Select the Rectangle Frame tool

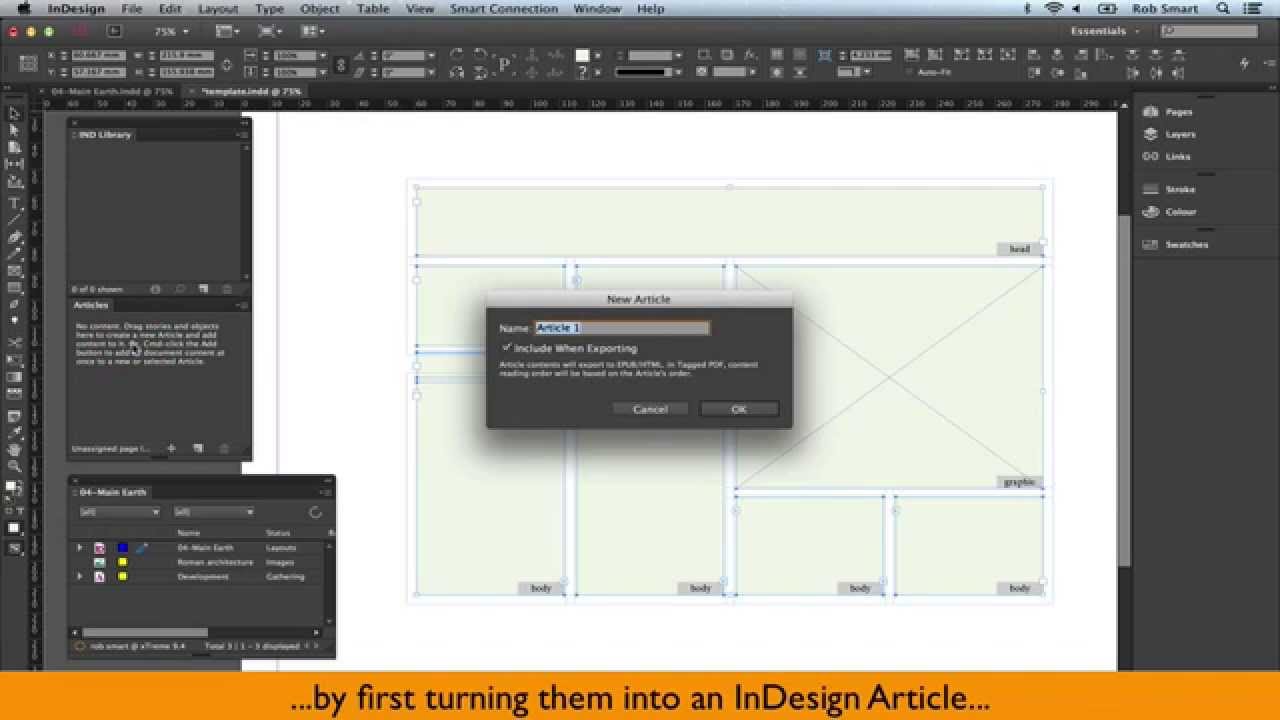(x=14, y=271)
